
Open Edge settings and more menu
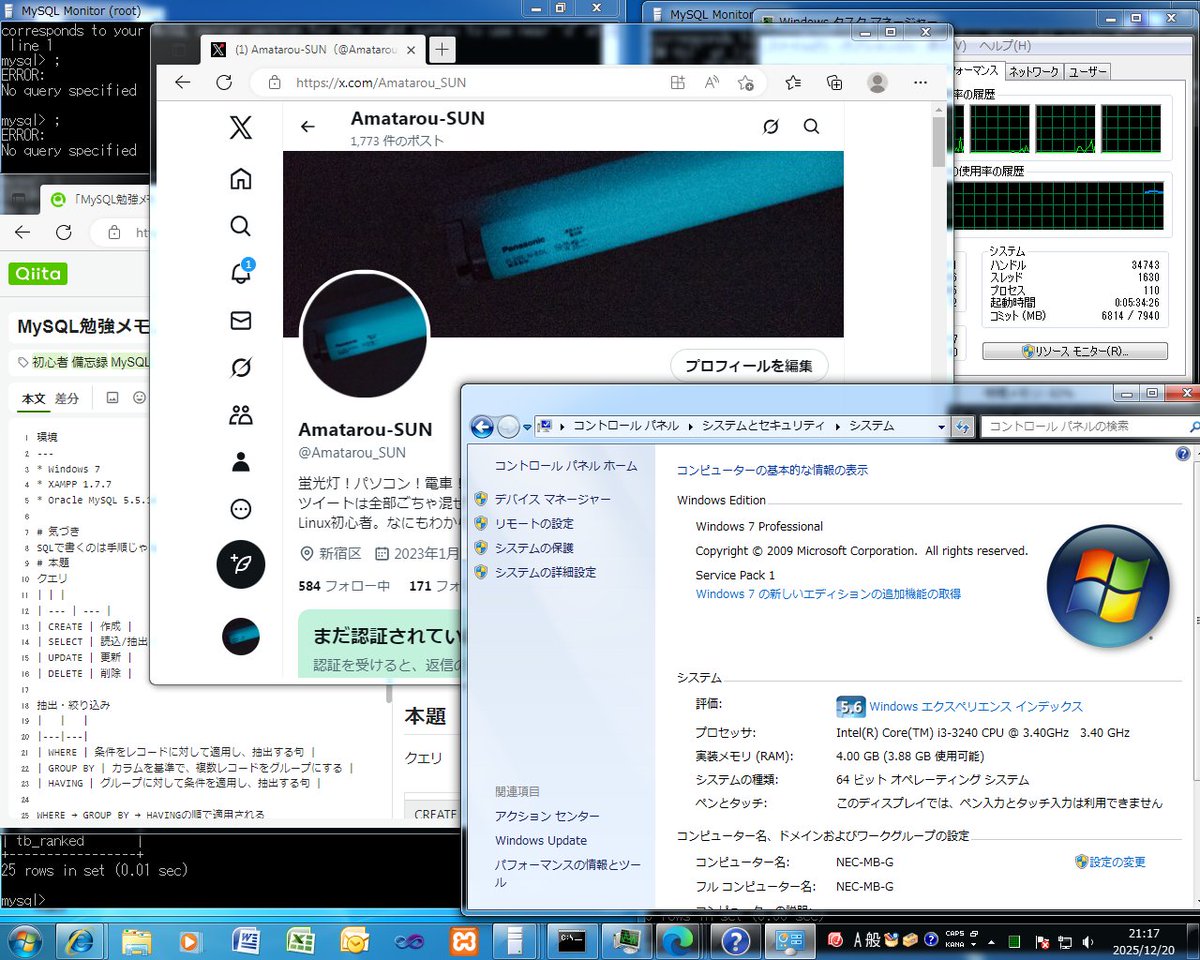tap(920, 83)
